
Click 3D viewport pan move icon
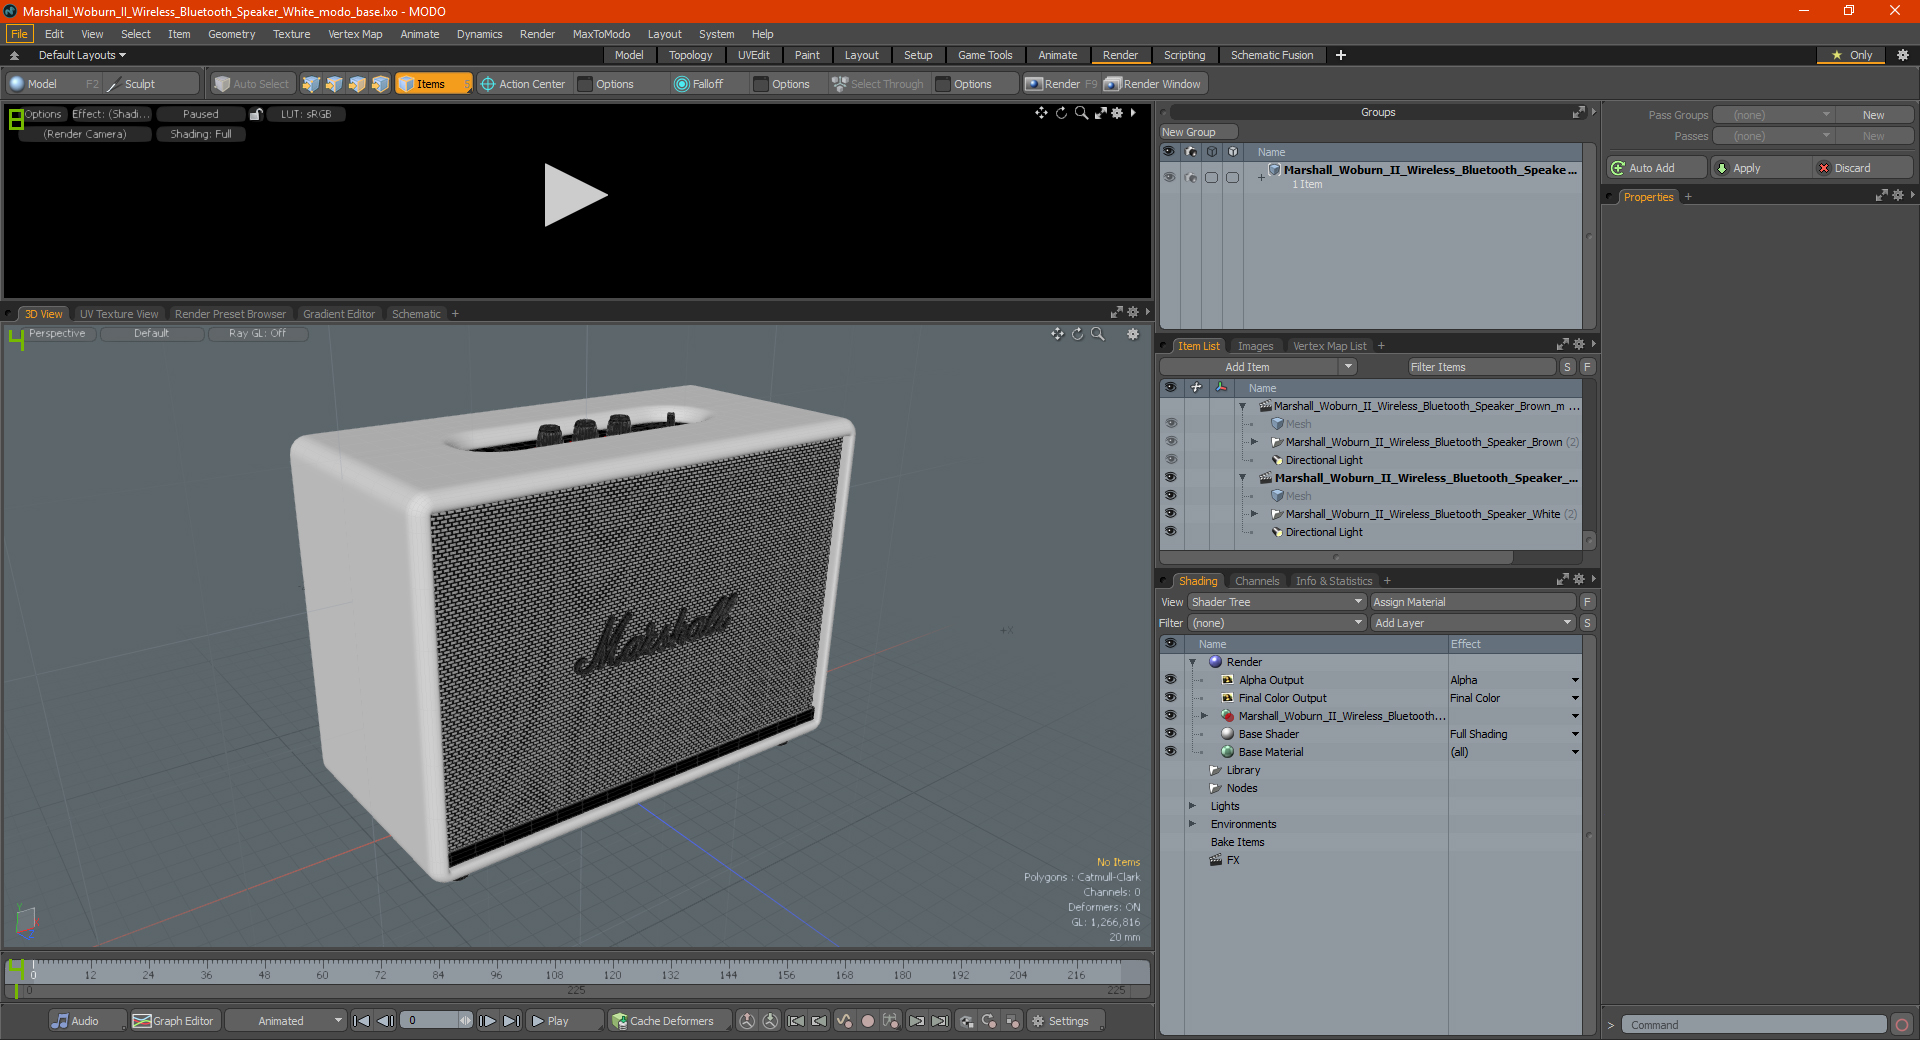coord(1057,334)
